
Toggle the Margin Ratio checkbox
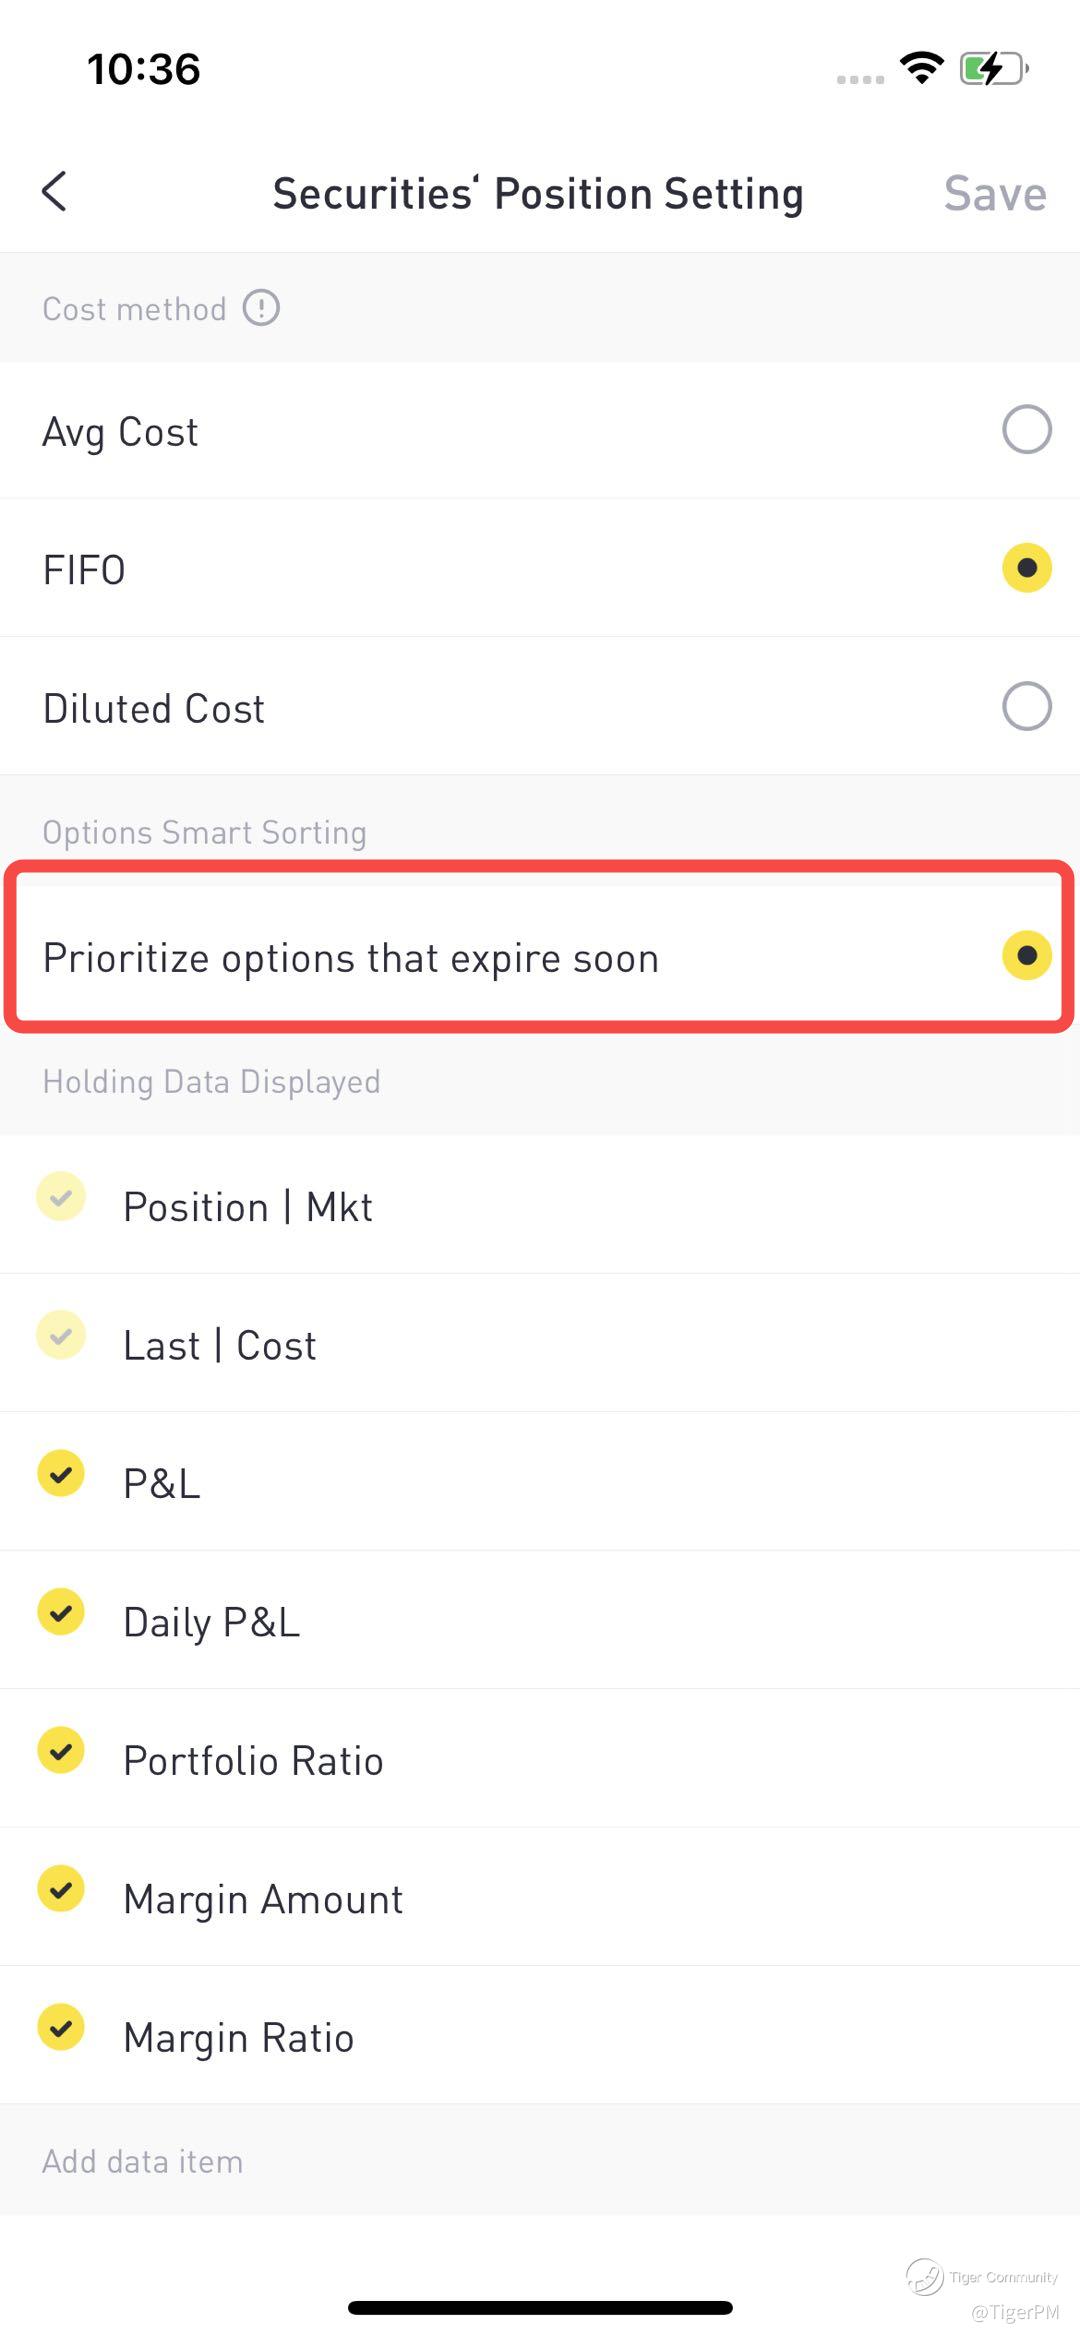coord(61,2028)
